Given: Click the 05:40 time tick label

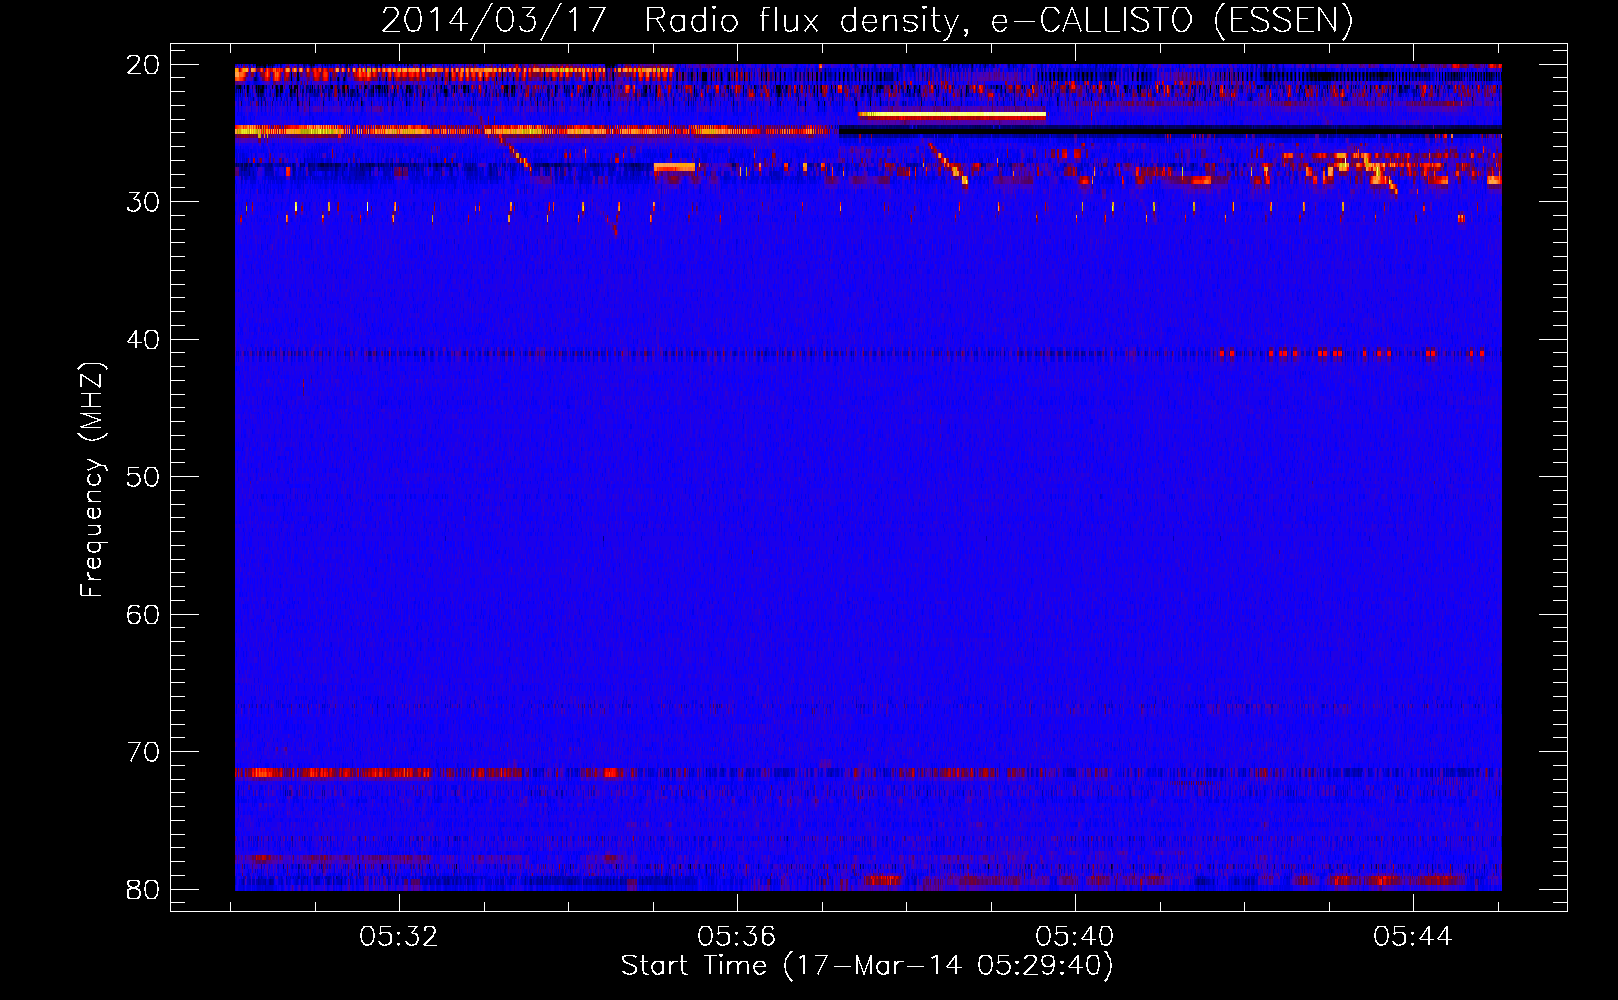Looking at the screenshot, I should 1075,936.
